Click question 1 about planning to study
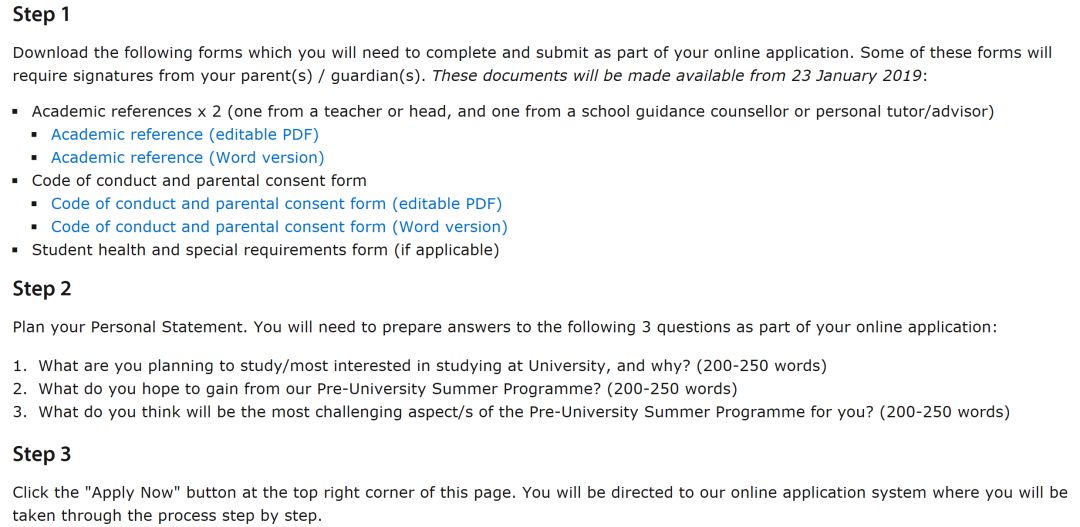The width and height of the screenshot is (1080, 527). click(432, 366)
